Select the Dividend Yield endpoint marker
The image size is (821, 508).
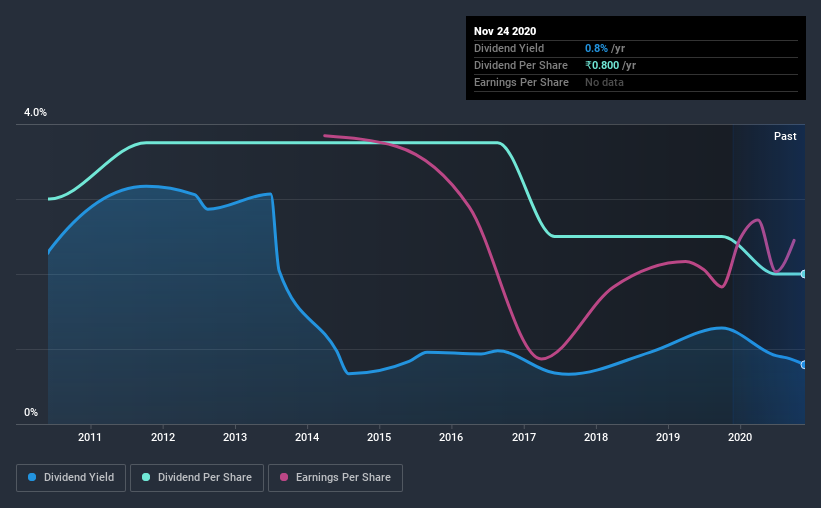(804, 365)
